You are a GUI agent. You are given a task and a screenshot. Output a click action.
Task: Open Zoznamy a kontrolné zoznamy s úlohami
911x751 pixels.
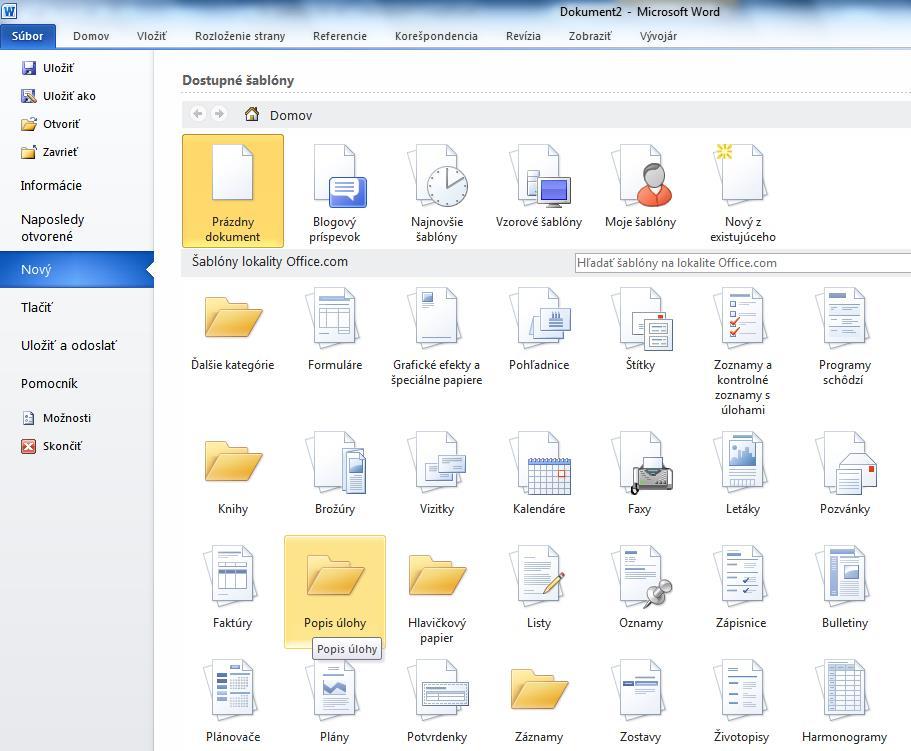pos(743,353)
